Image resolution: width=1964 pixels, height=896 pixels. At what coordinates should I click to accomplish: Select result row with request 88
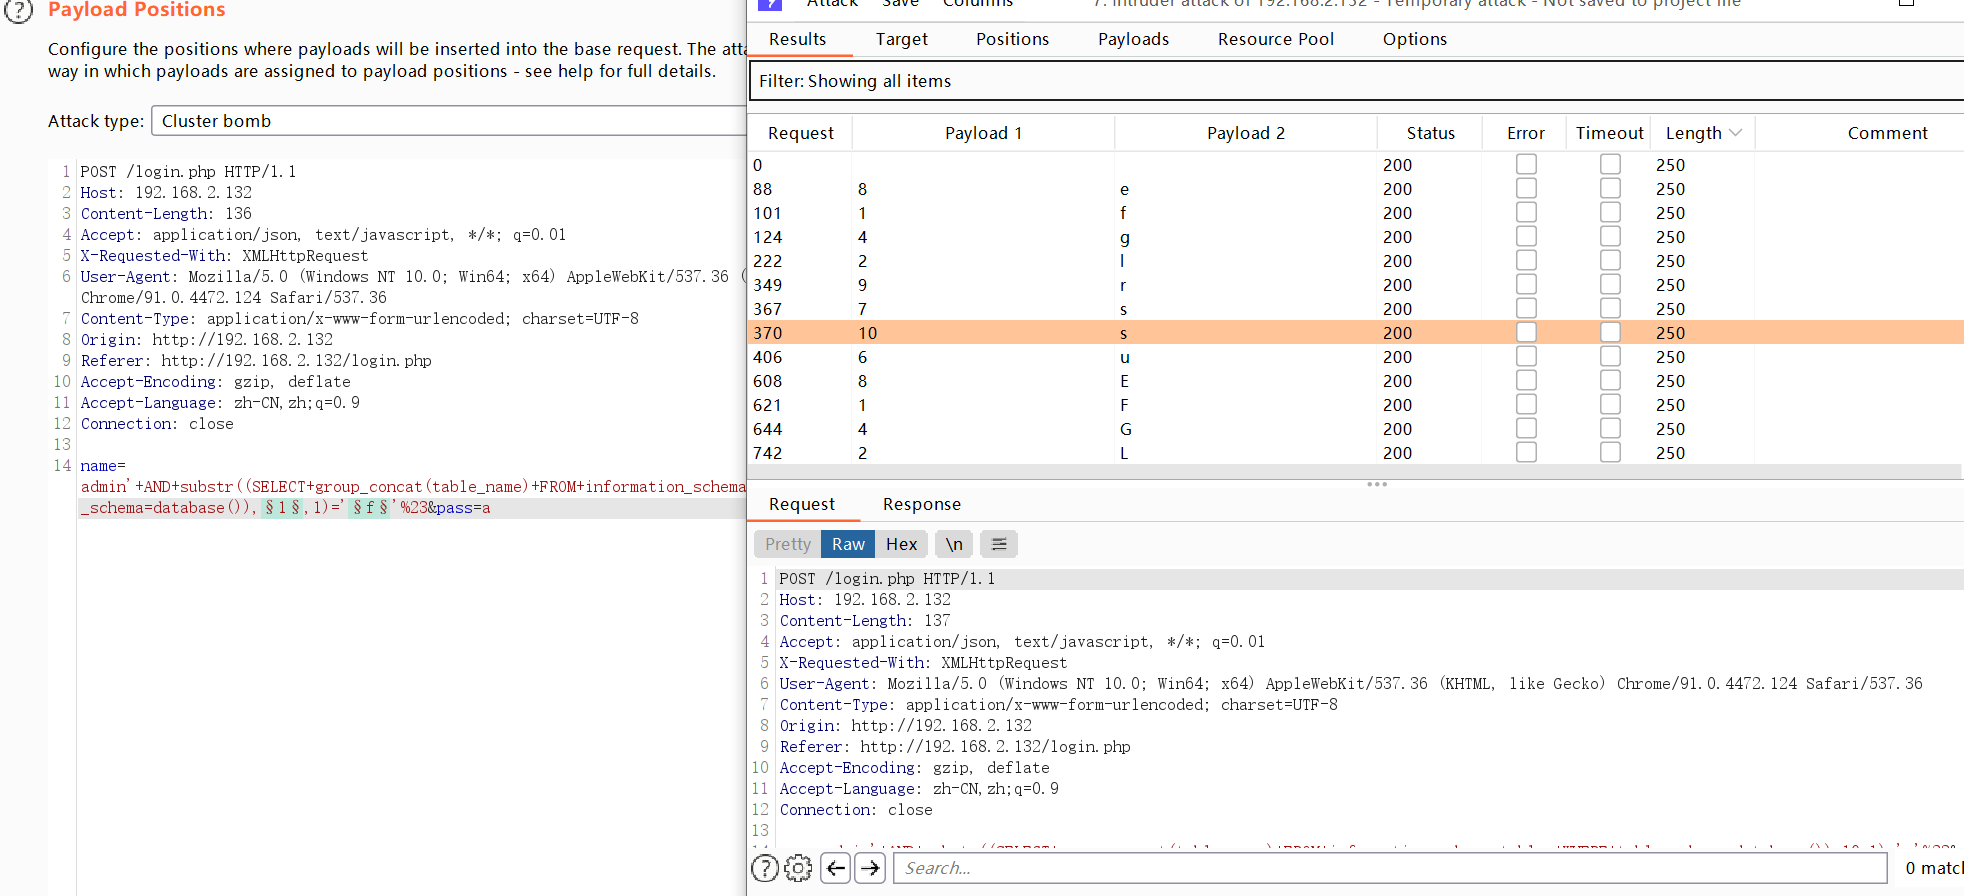click(1356, 188)
